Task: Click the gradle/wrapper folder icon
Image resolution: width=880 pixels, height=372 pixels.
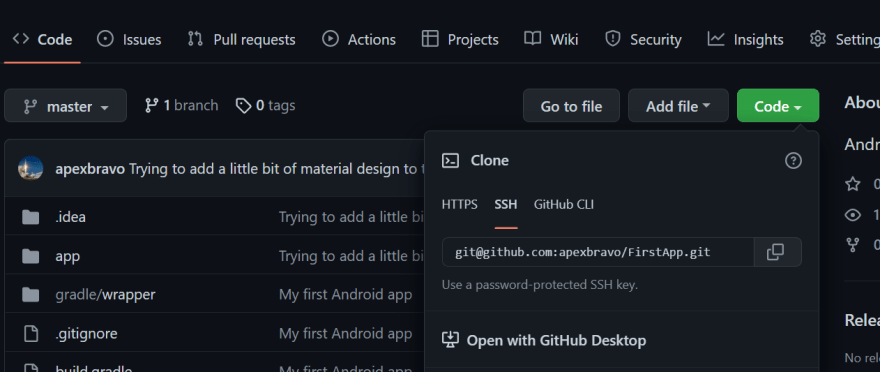Action: click(x=30, y=295)
